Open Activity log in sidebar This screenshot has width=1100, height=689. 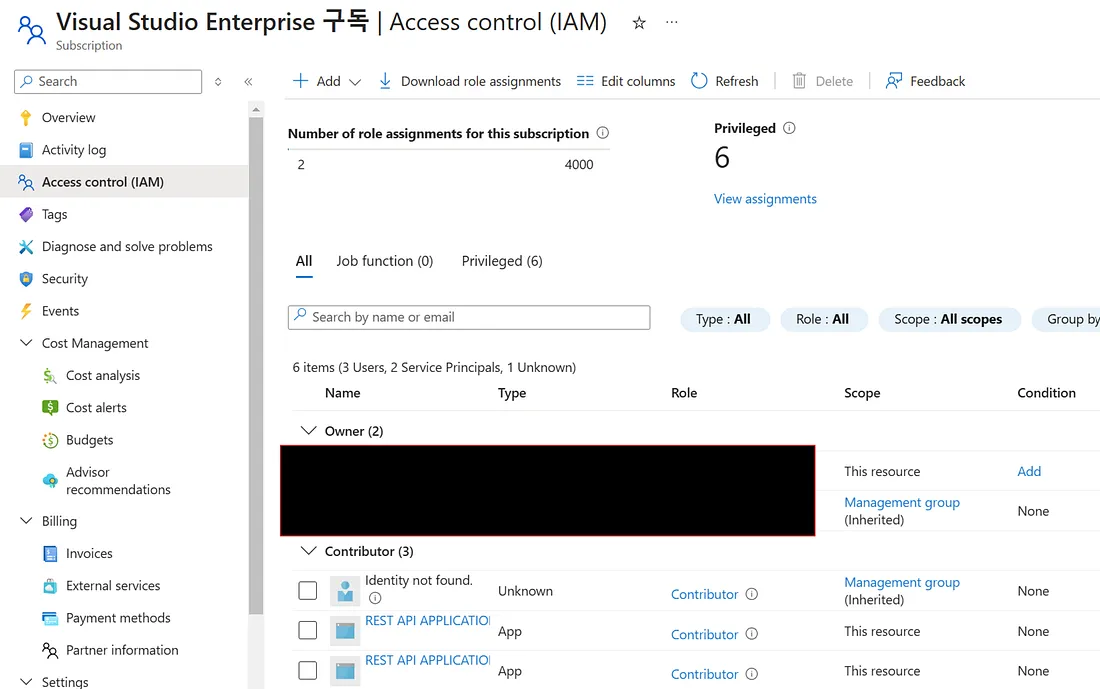[x=73, y=150]
